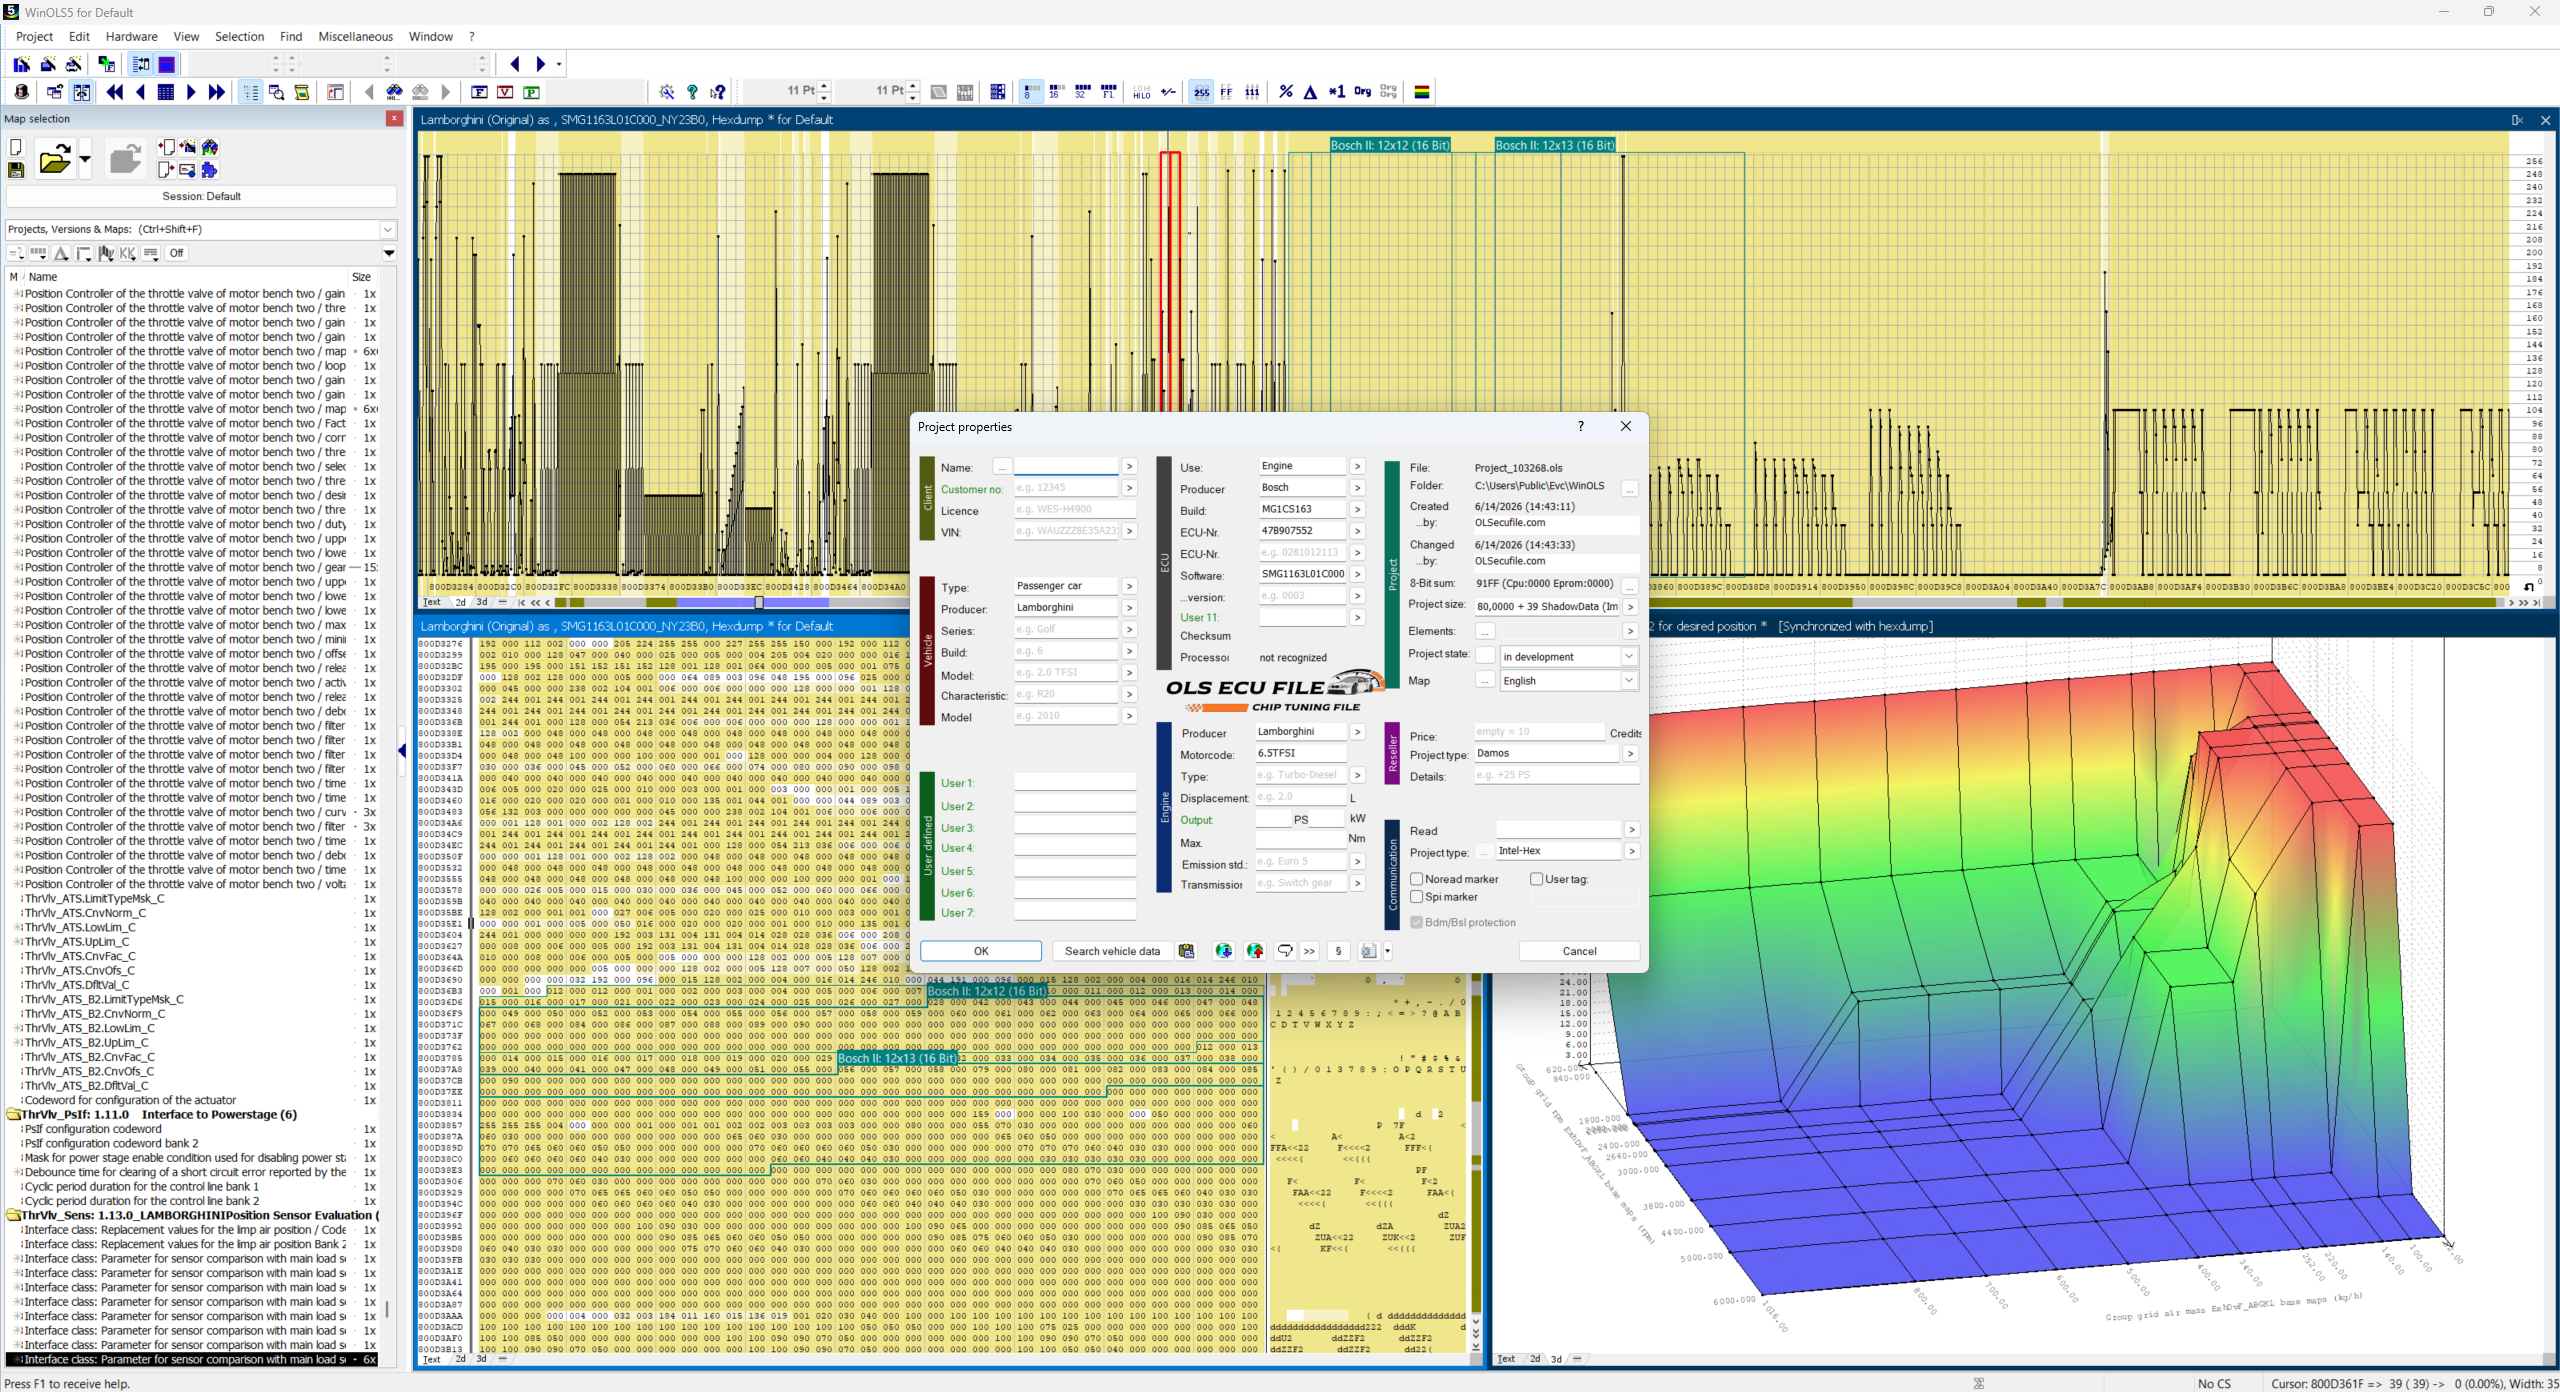Click the clipboard save icon beside Search vehicle data
The width and height of the screenshot is (2560, 1392).
[1187, 951]
